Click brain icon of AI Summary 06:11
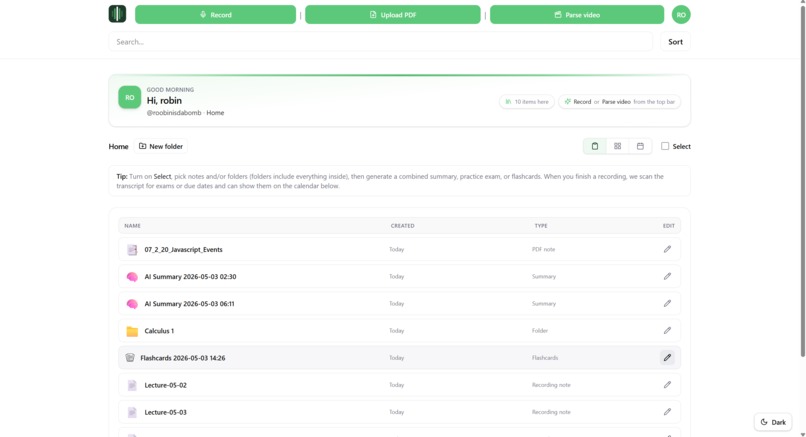The height and width of the screenshot is (437, 806). coord(132,304)
